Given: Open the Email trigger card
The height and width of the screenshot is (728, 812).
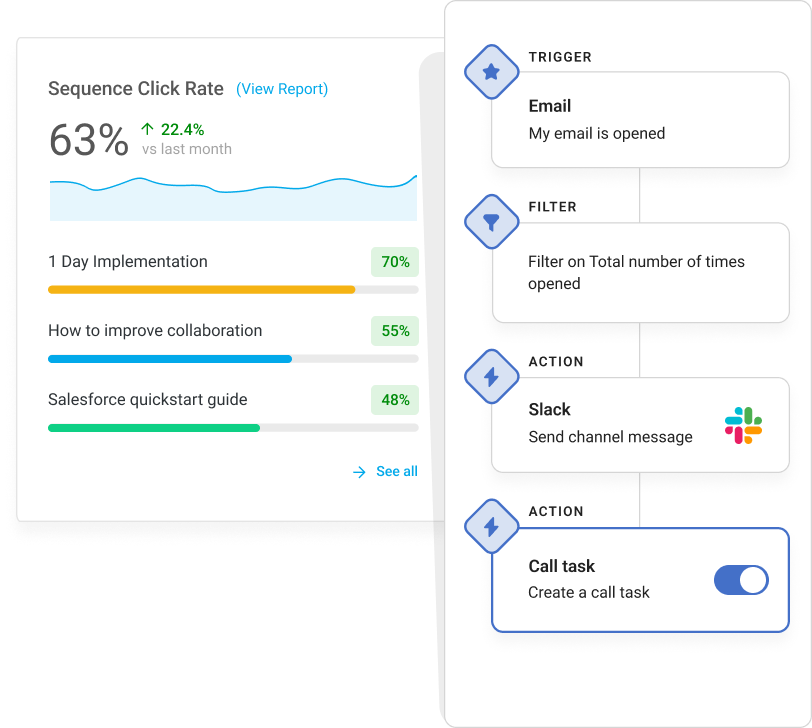Looking at the screenshot, I should pyautogui.click(x=640, y=120).
